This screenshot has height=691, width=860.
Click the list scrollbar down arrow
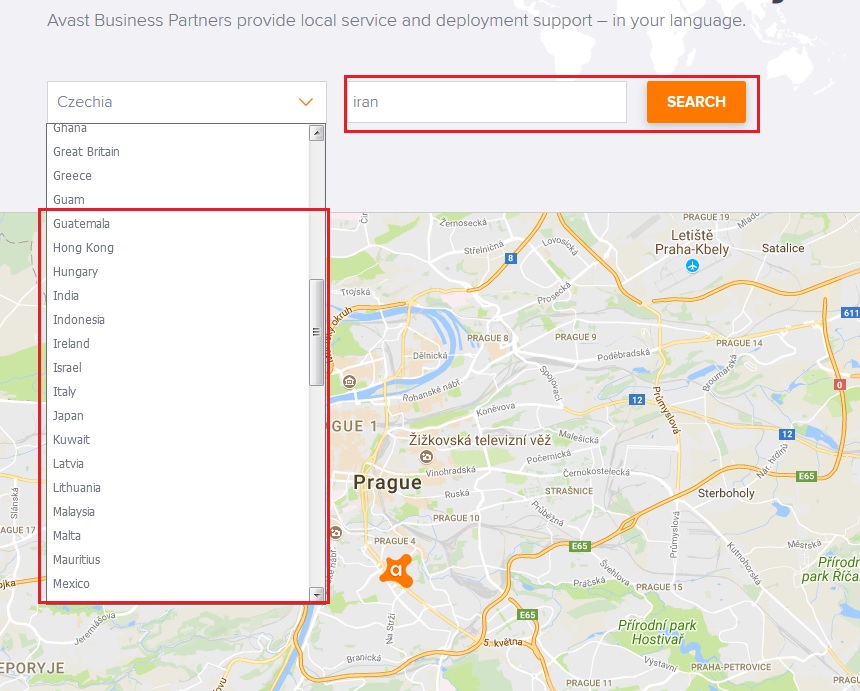click(316, 594)
